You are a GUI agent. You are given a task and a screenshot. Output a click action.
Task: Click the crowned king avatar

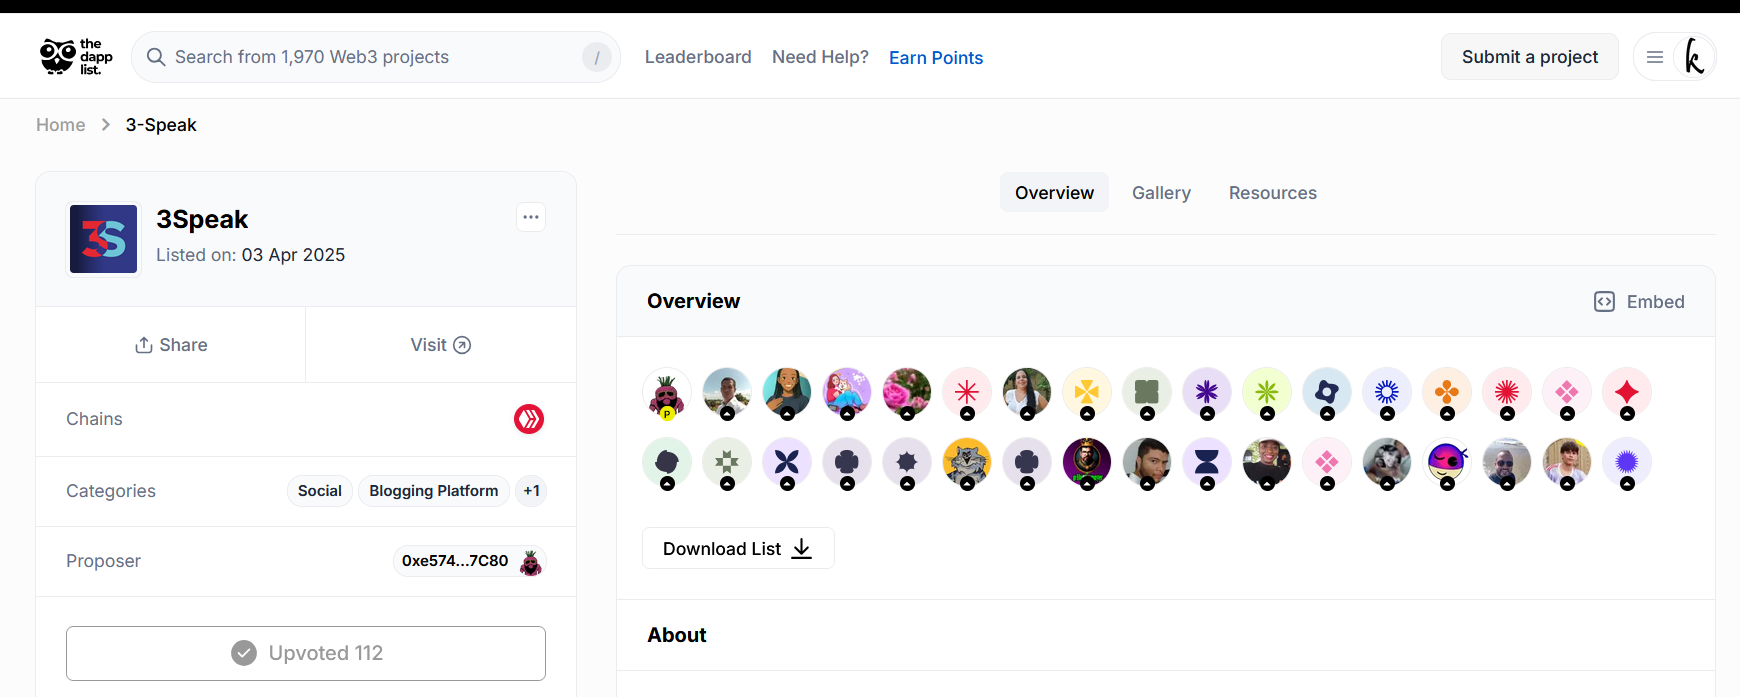click(1087, 463)
